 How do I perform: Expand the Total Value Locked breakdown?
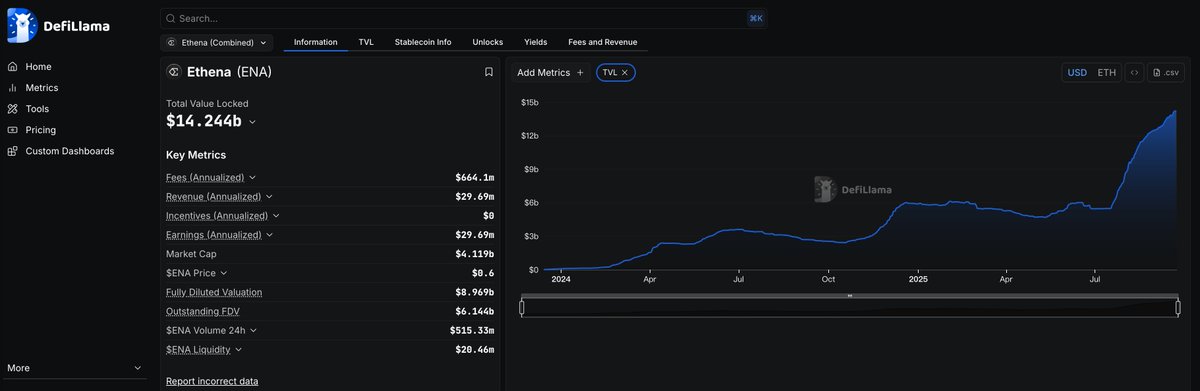[x=252, y=122]
